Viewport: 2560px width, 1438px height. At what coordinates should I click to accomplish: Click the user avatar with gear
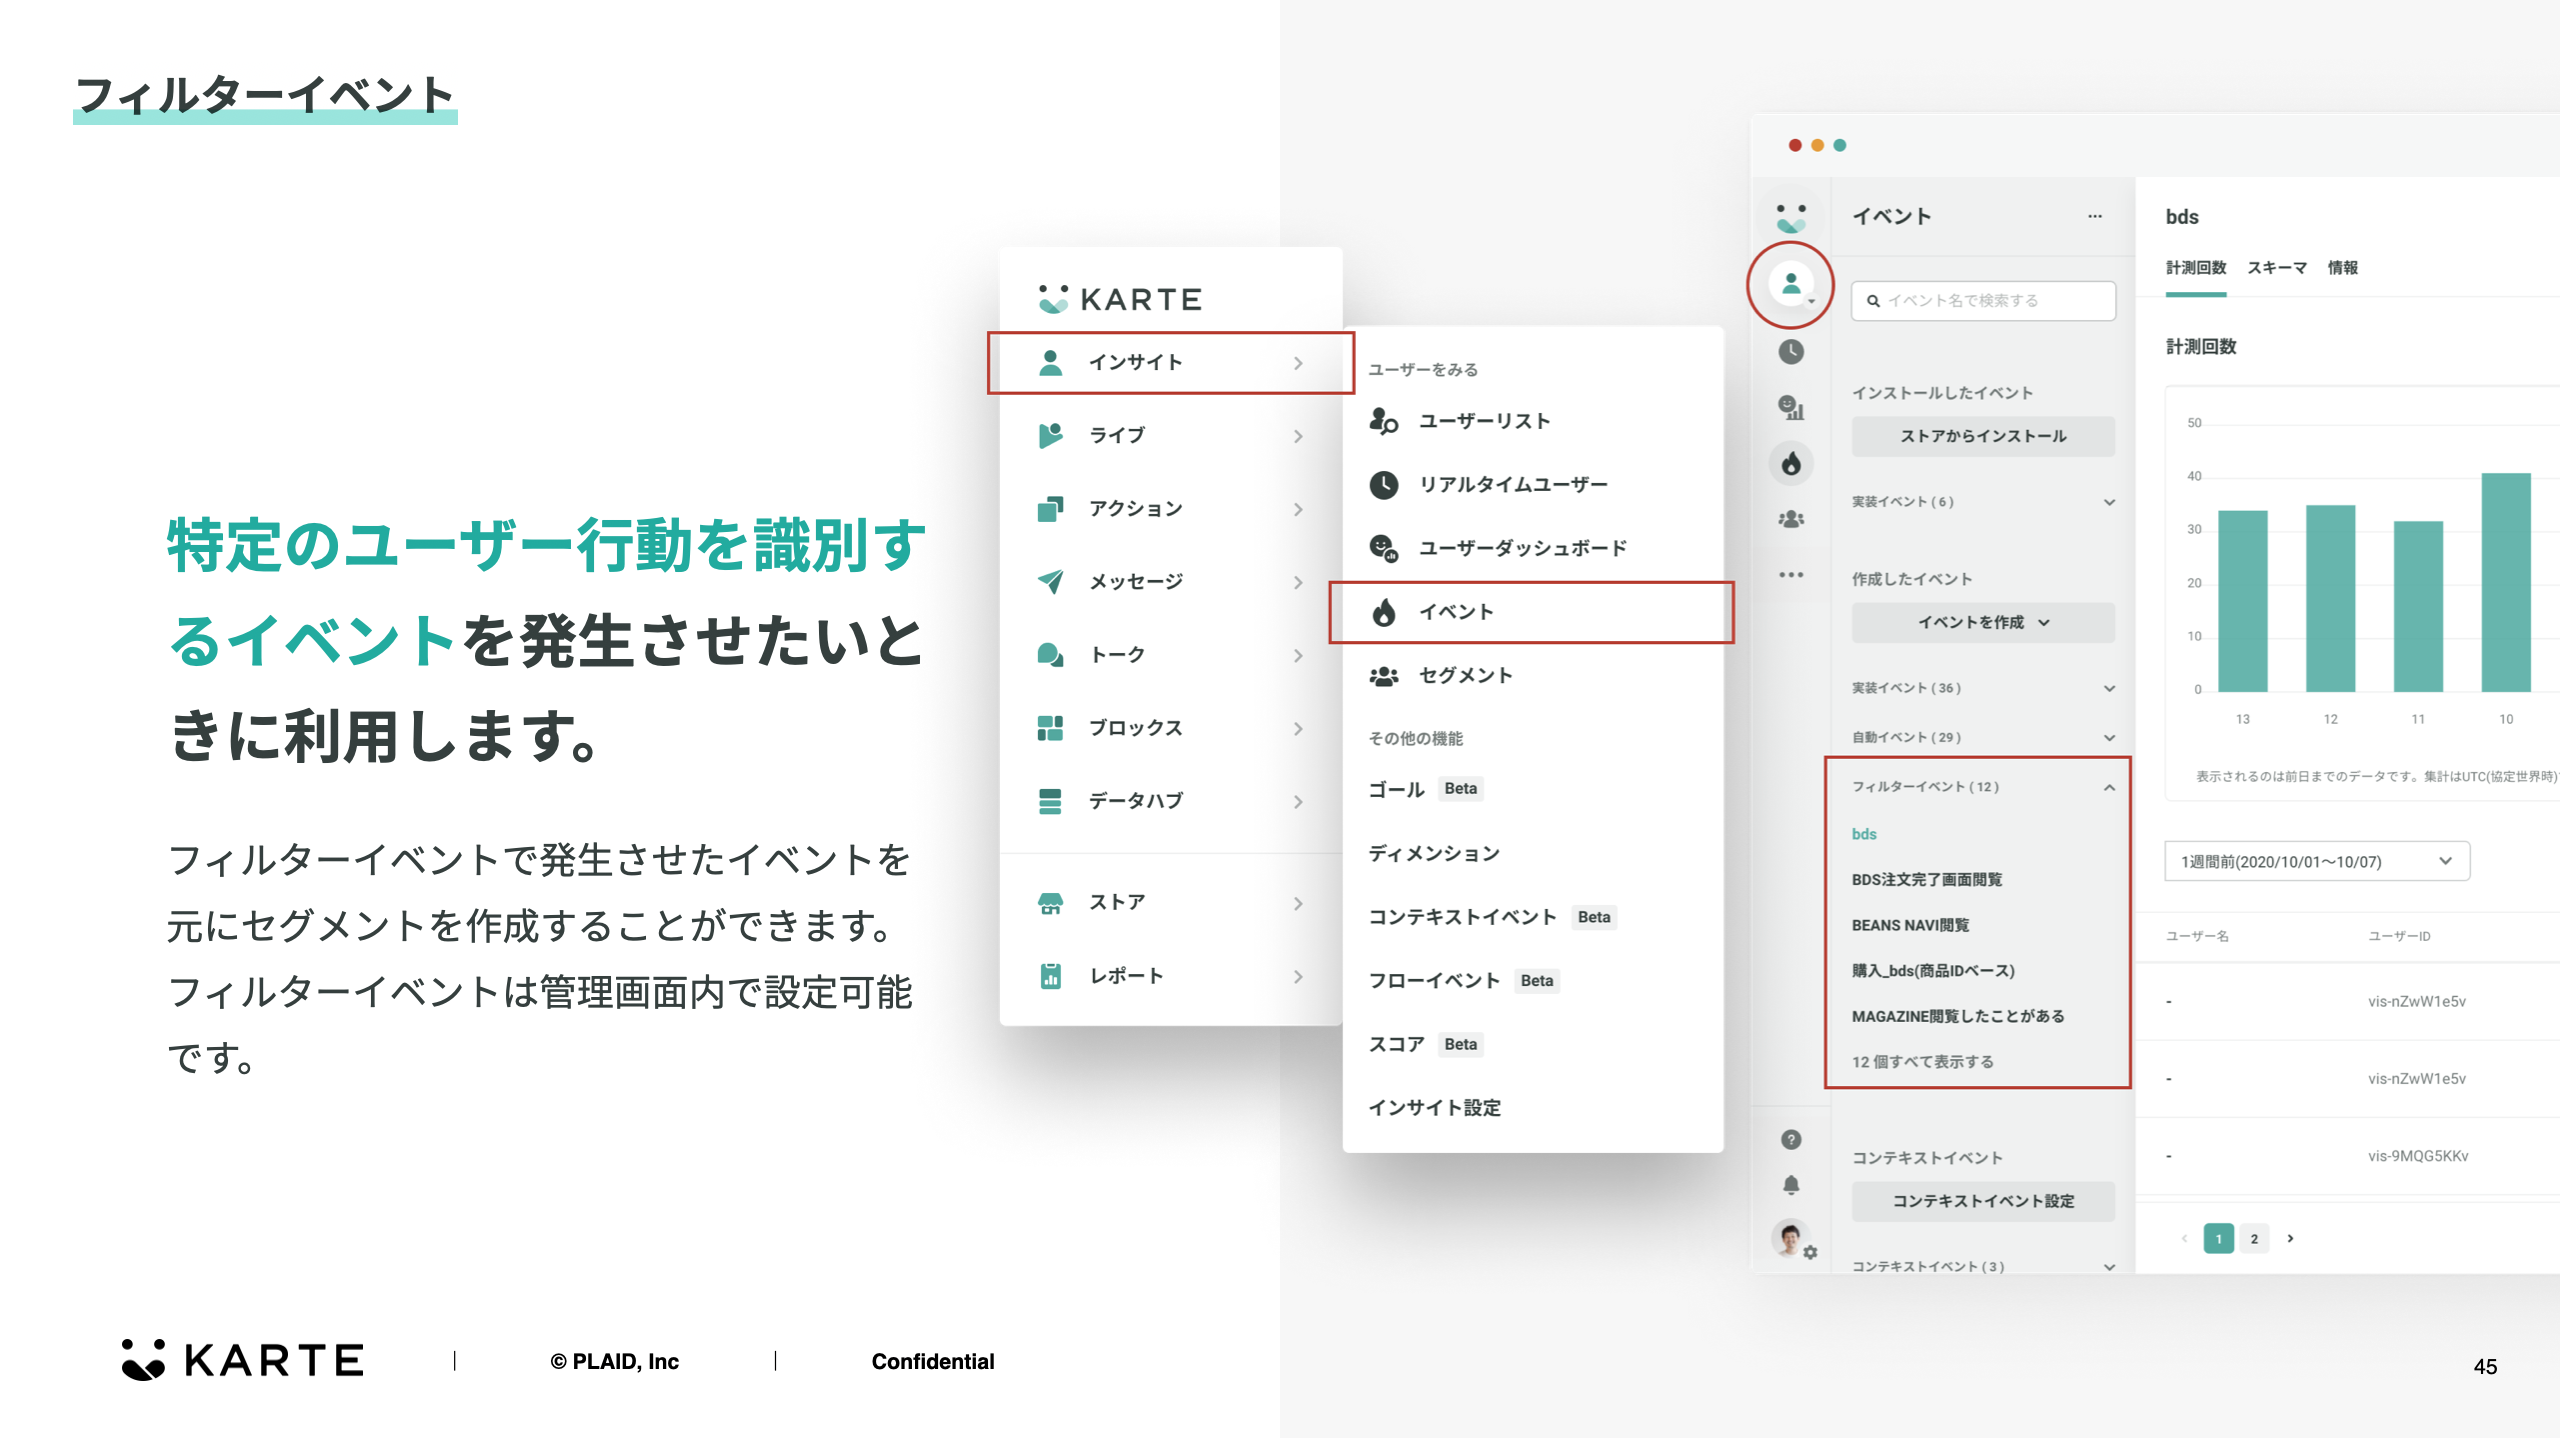(x=1793, y=1240)
